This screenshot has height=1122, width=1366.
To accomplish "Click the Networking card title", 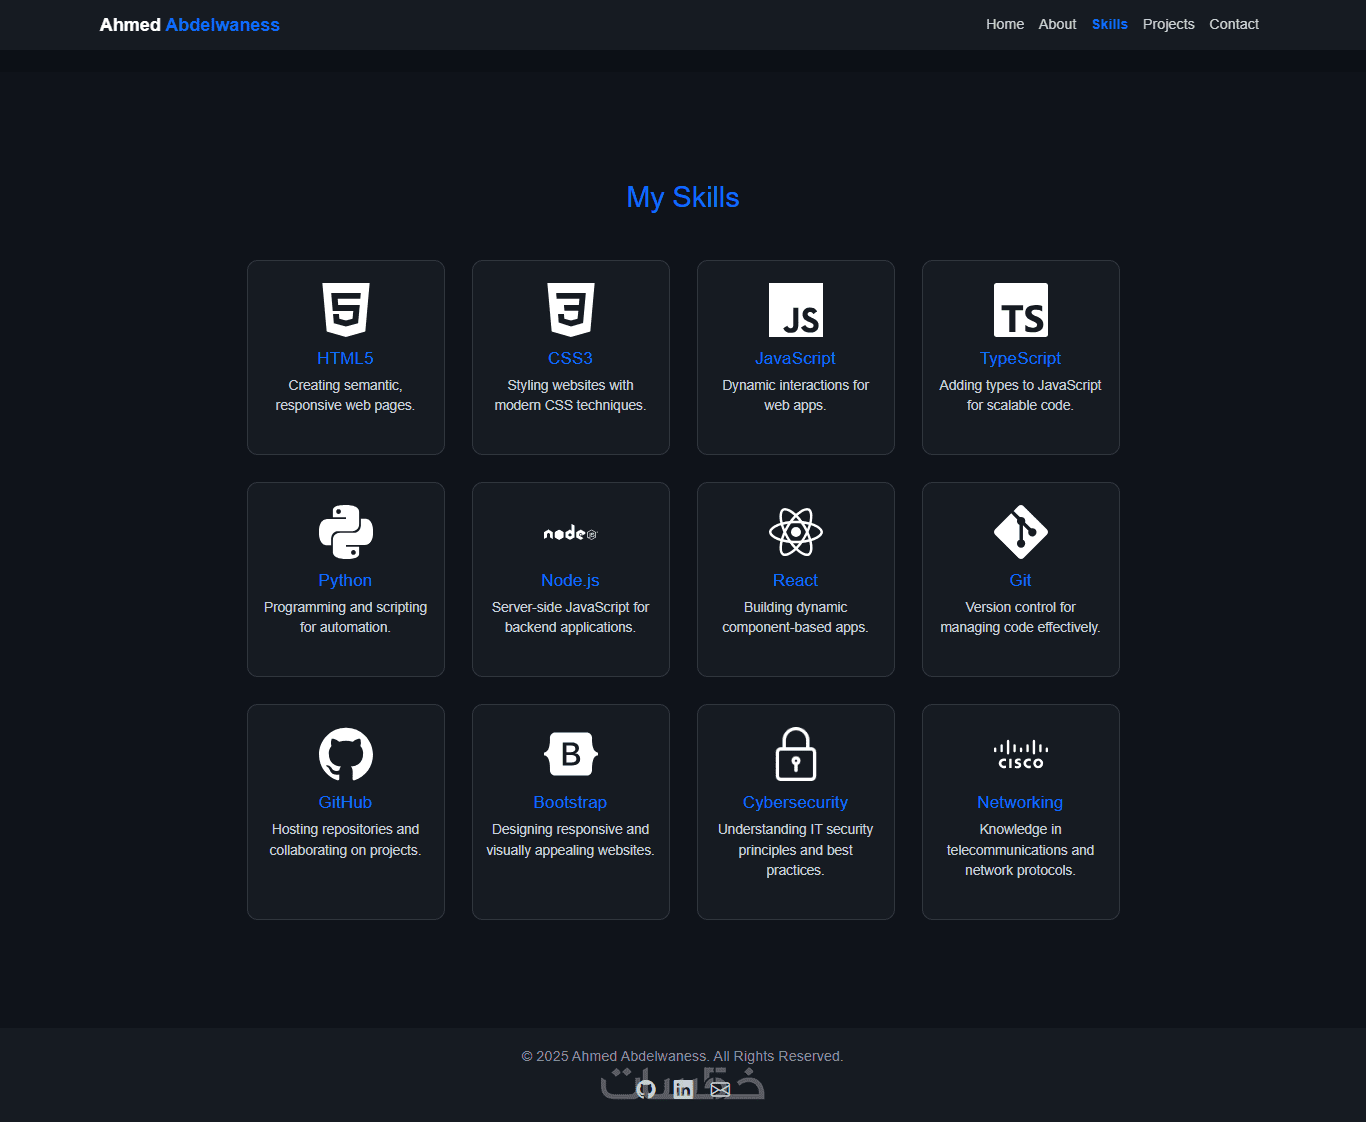I will point(1021,802).
